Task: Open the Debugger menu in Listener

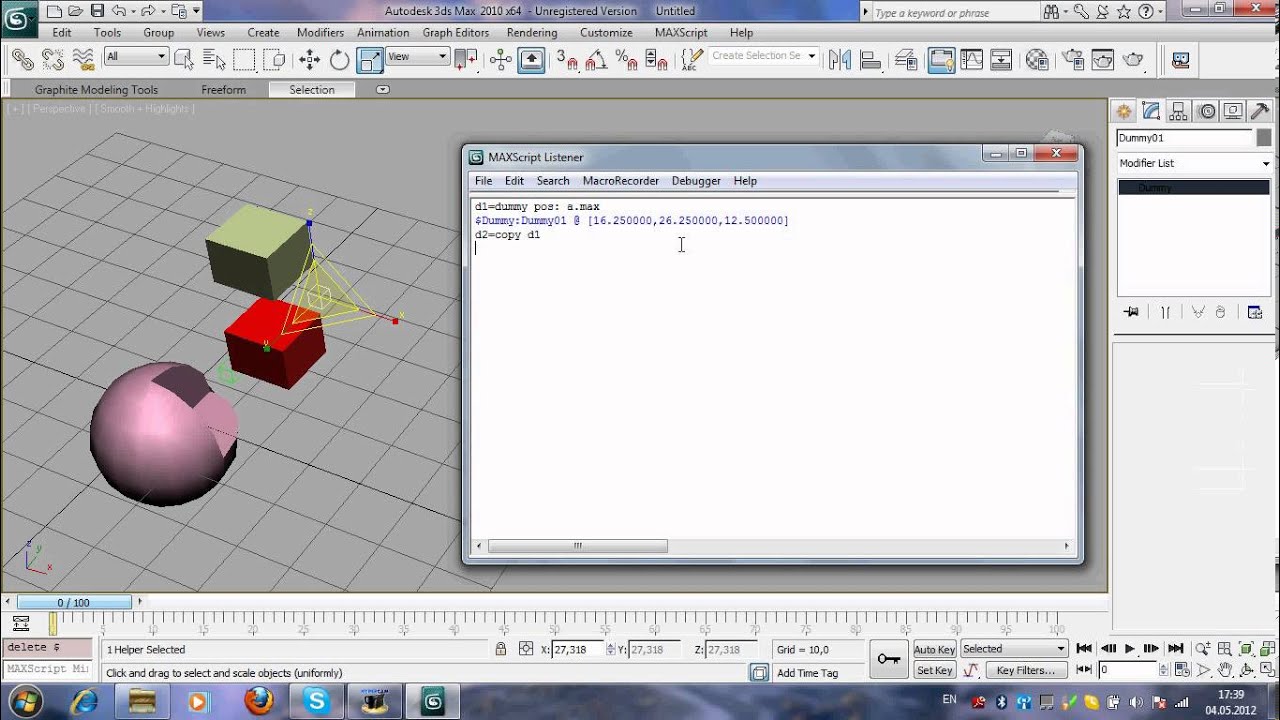Action: coord(696,181)
